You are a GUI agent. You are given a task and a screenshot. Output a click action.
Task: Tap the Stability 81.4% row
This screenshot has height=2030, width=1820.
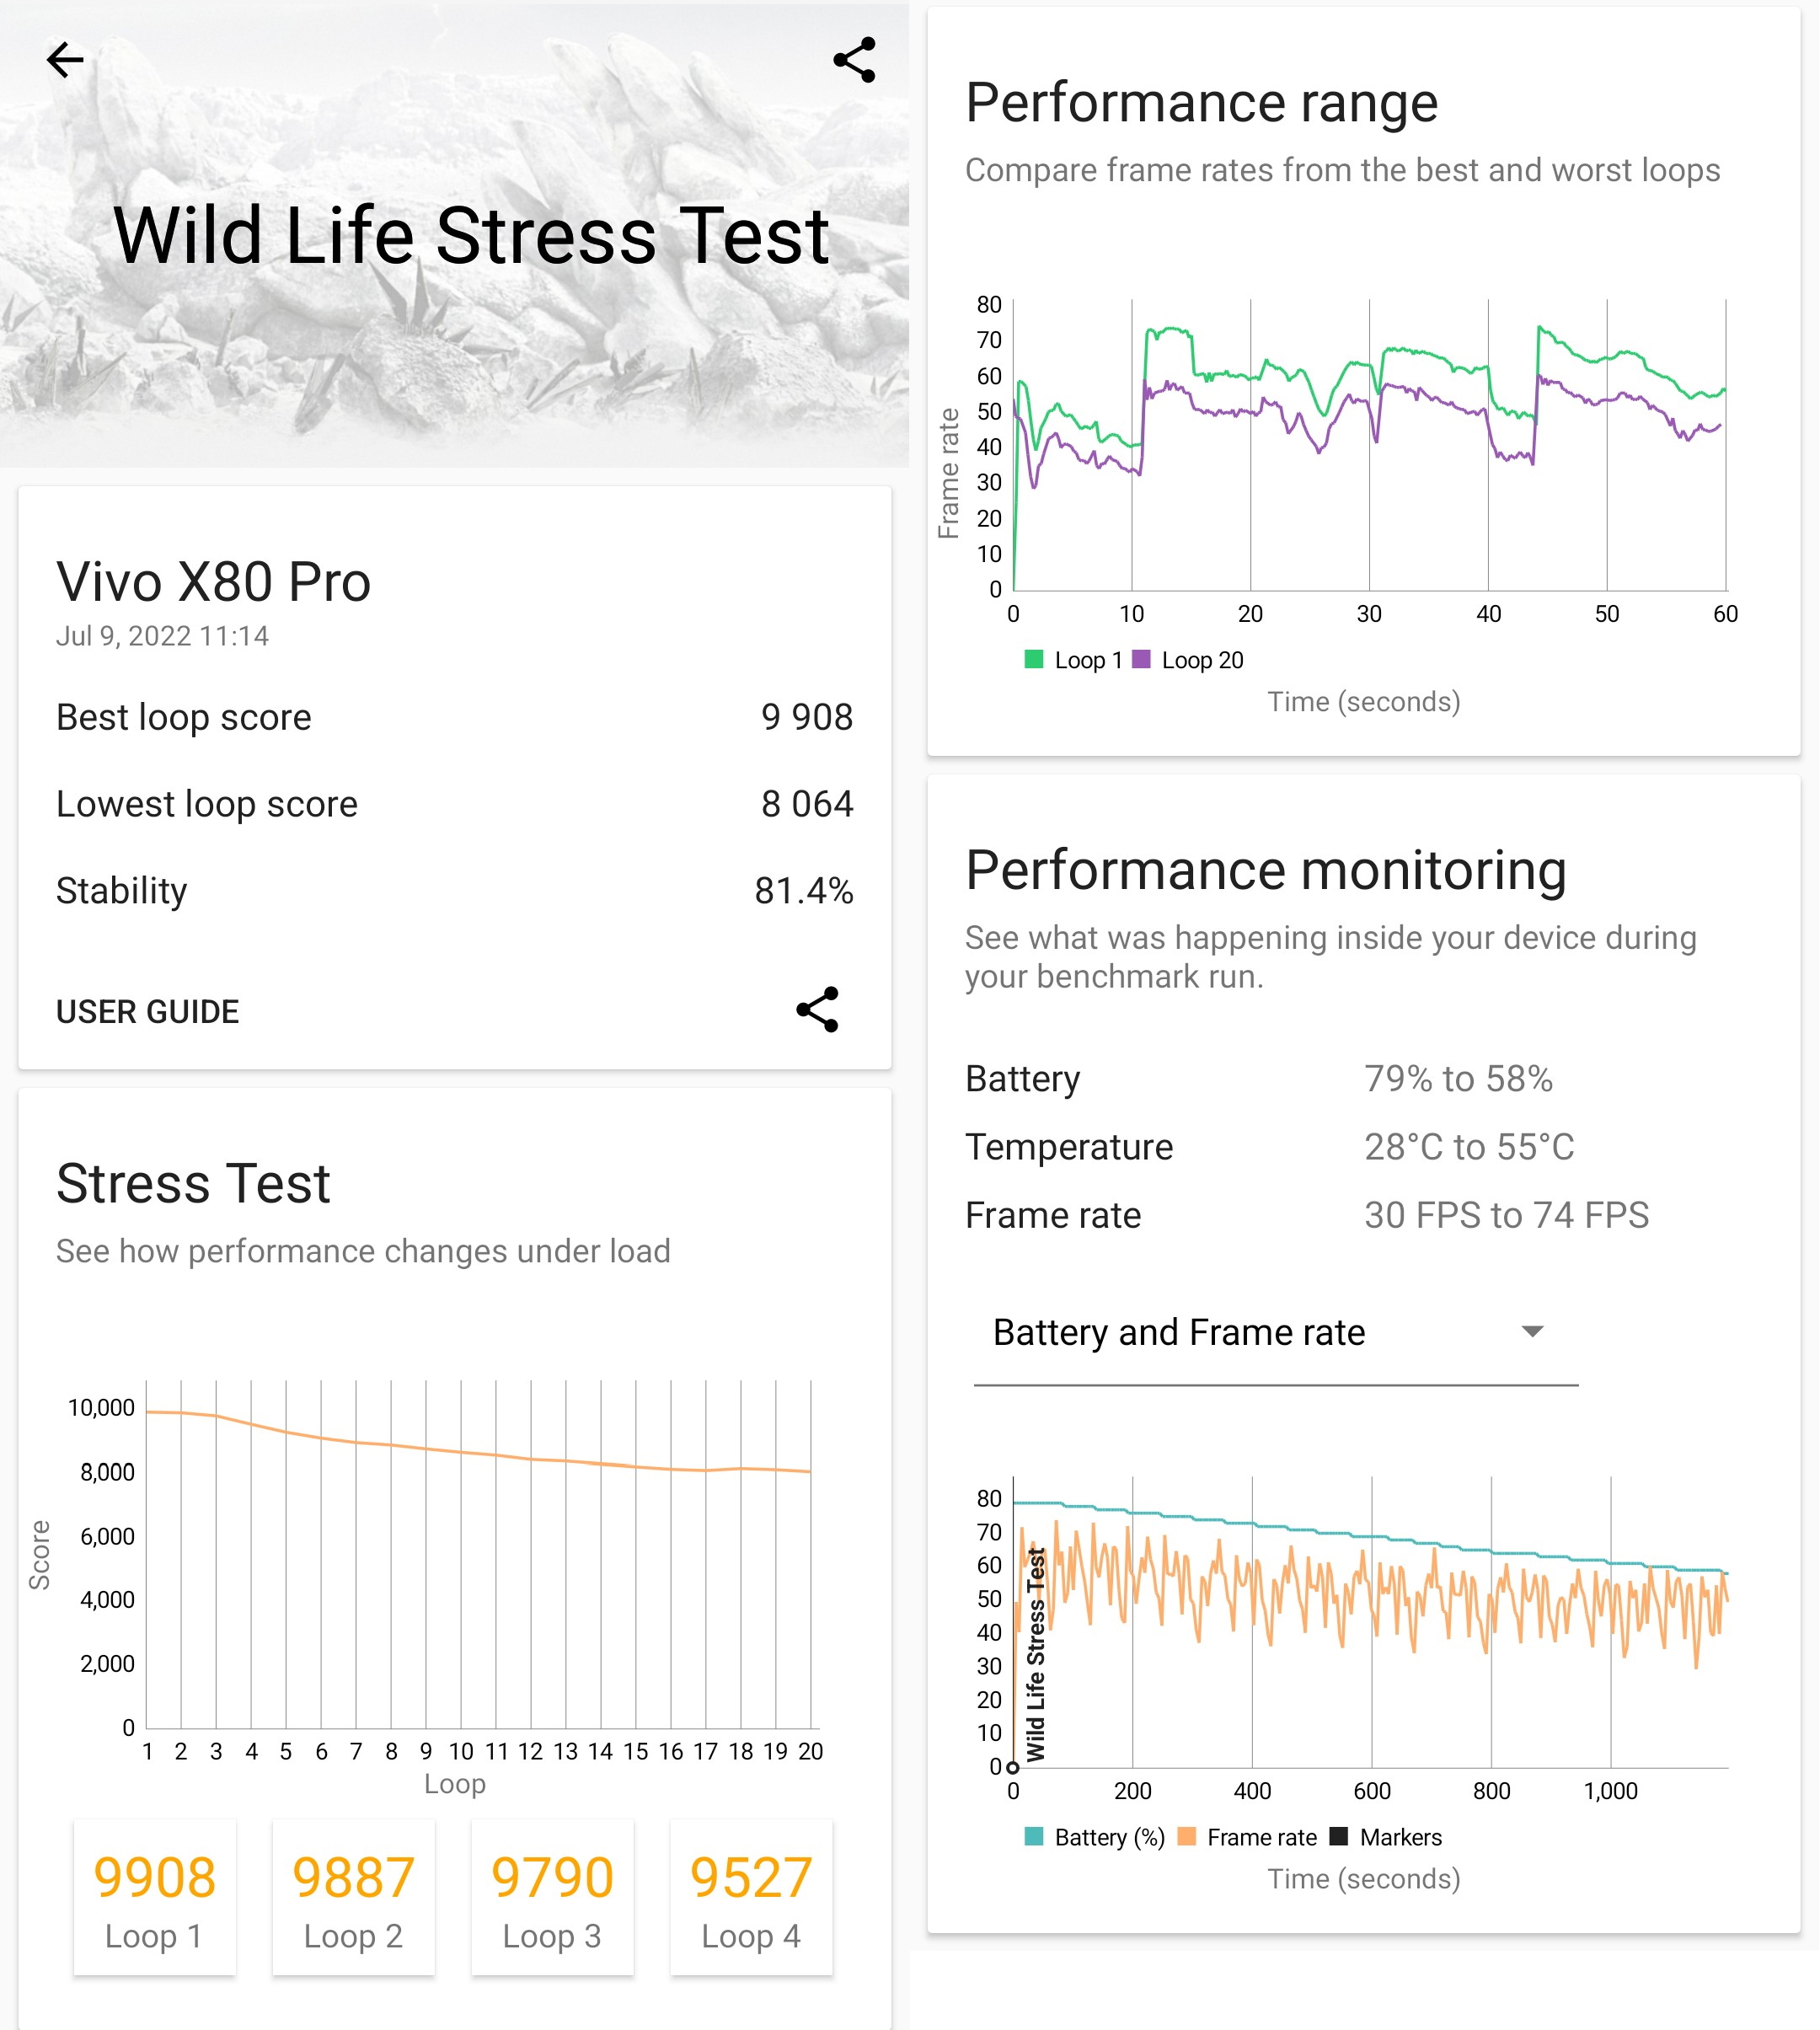point(454,891)
